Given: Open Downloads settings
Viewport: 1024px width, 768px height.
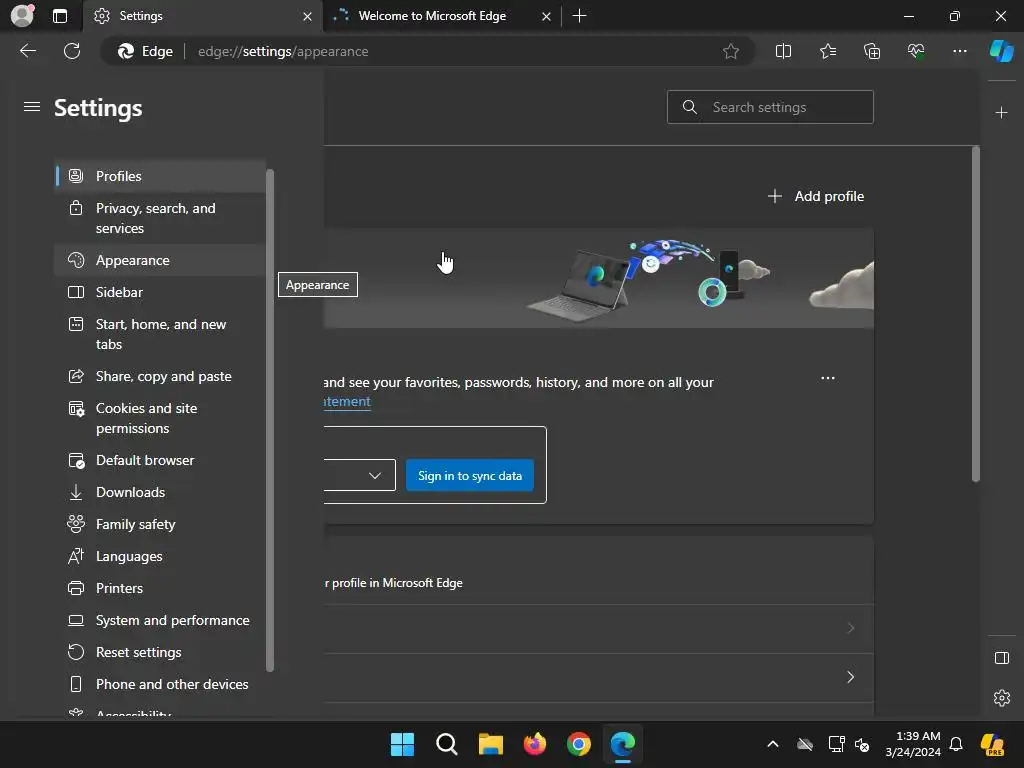Looking at the screenshot, I should coord(160,492).
